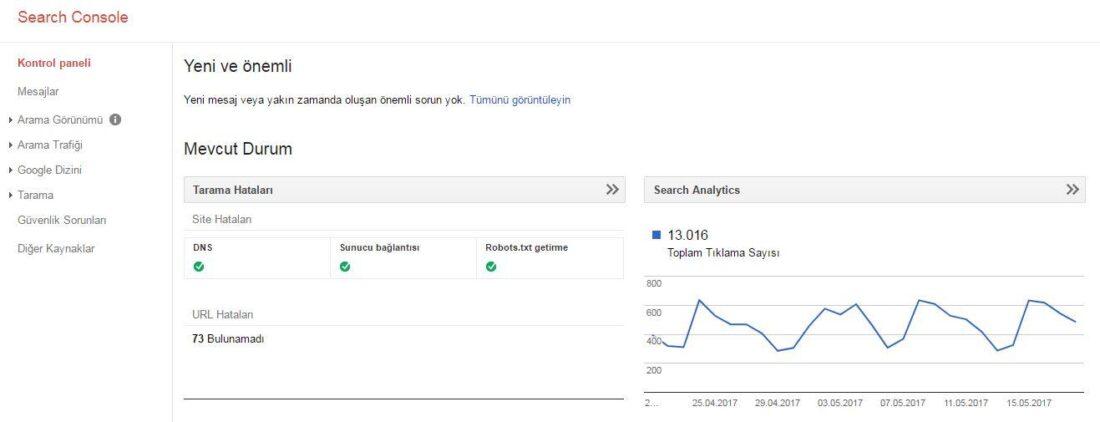
Task: Expand the Arama Trafiği sidebar section
Action: coord(10,146)
